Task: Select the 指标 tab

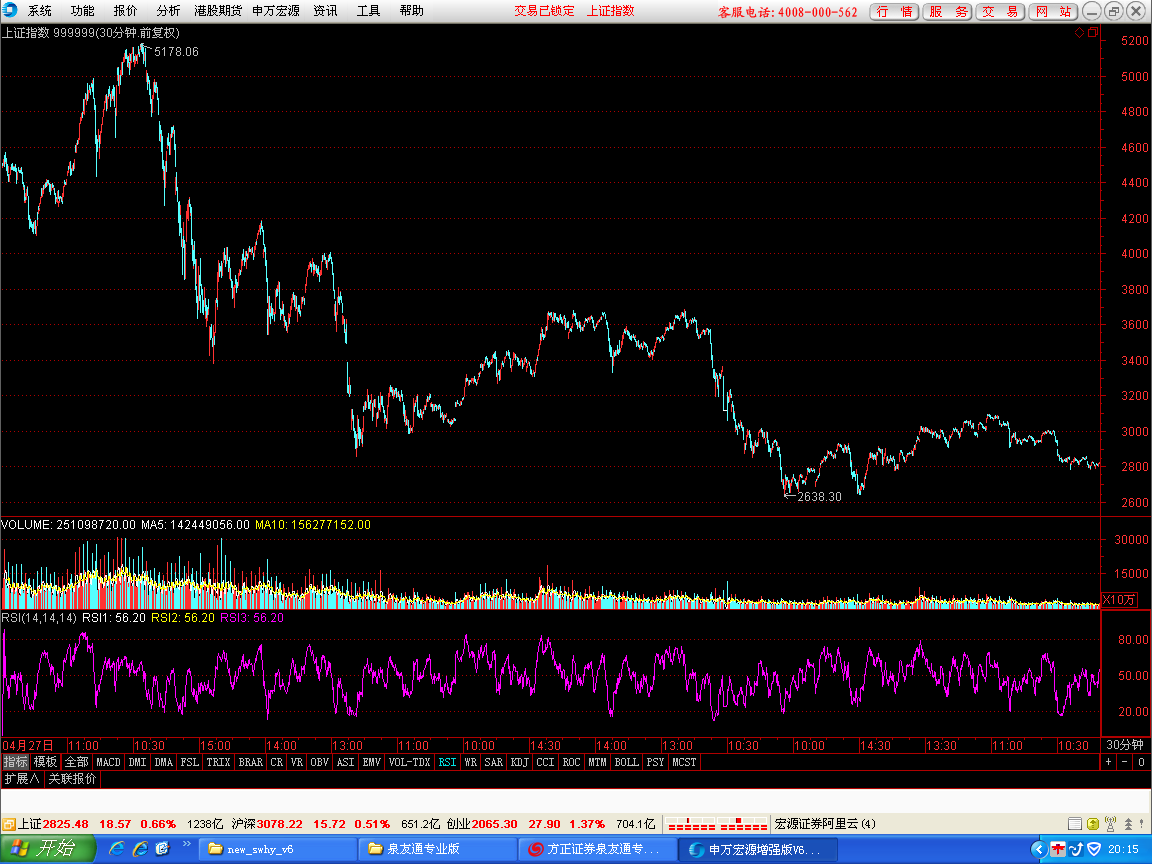Action: (x=15, y=762)
